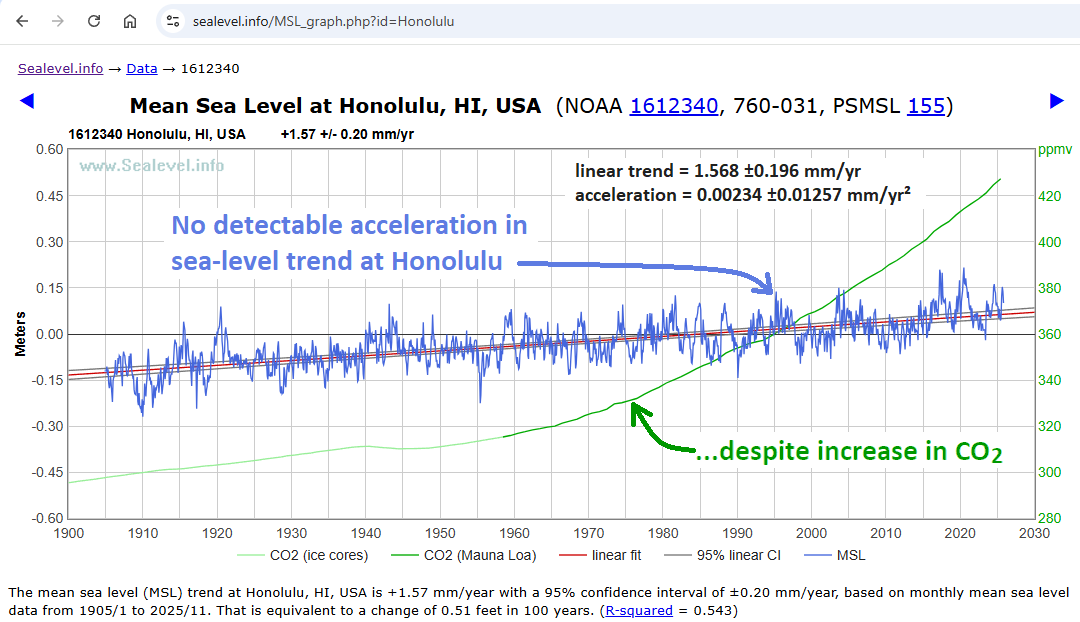
Task: Open the R-squared link
Action: click(644, 609)
